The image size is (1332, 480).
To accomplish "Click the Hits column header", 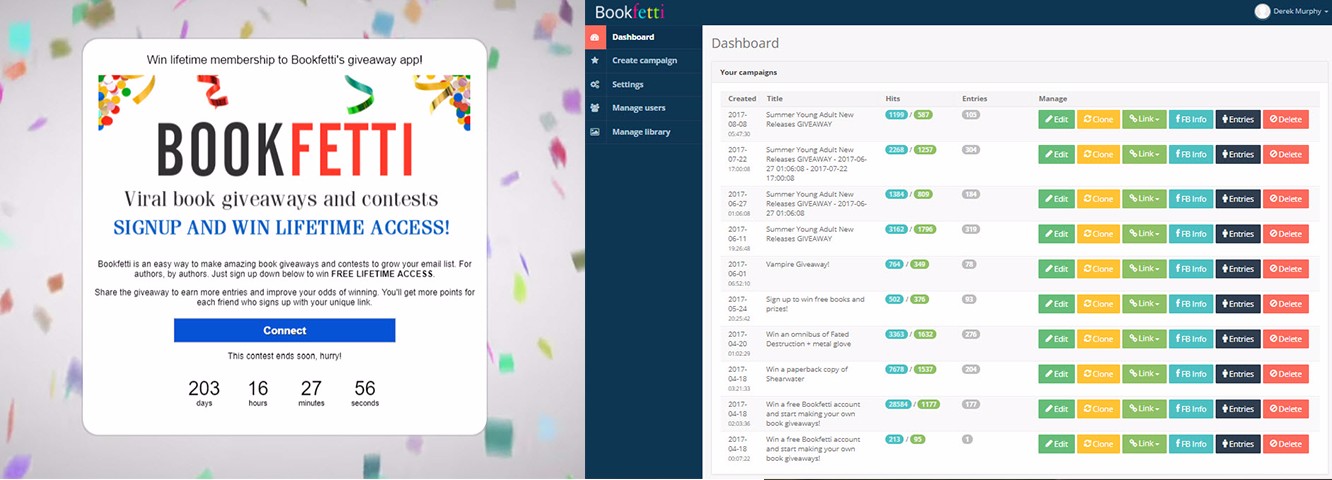I will click(x=892, y=99).
